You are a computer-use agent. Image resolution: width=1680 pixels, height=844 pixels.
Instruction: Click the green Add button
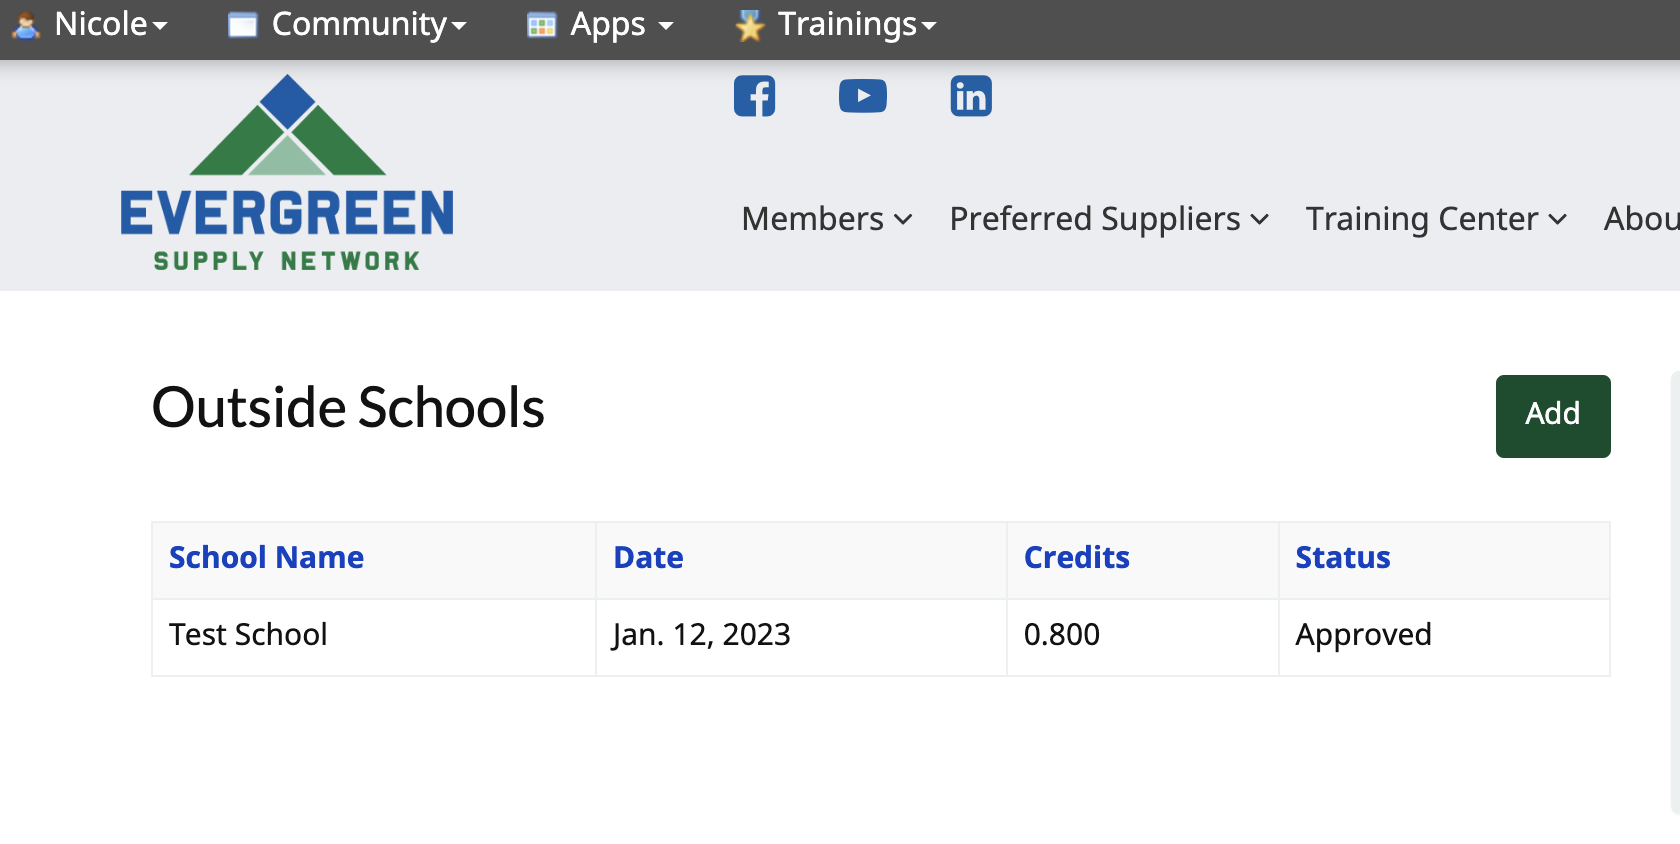[x=1553, y=416]
